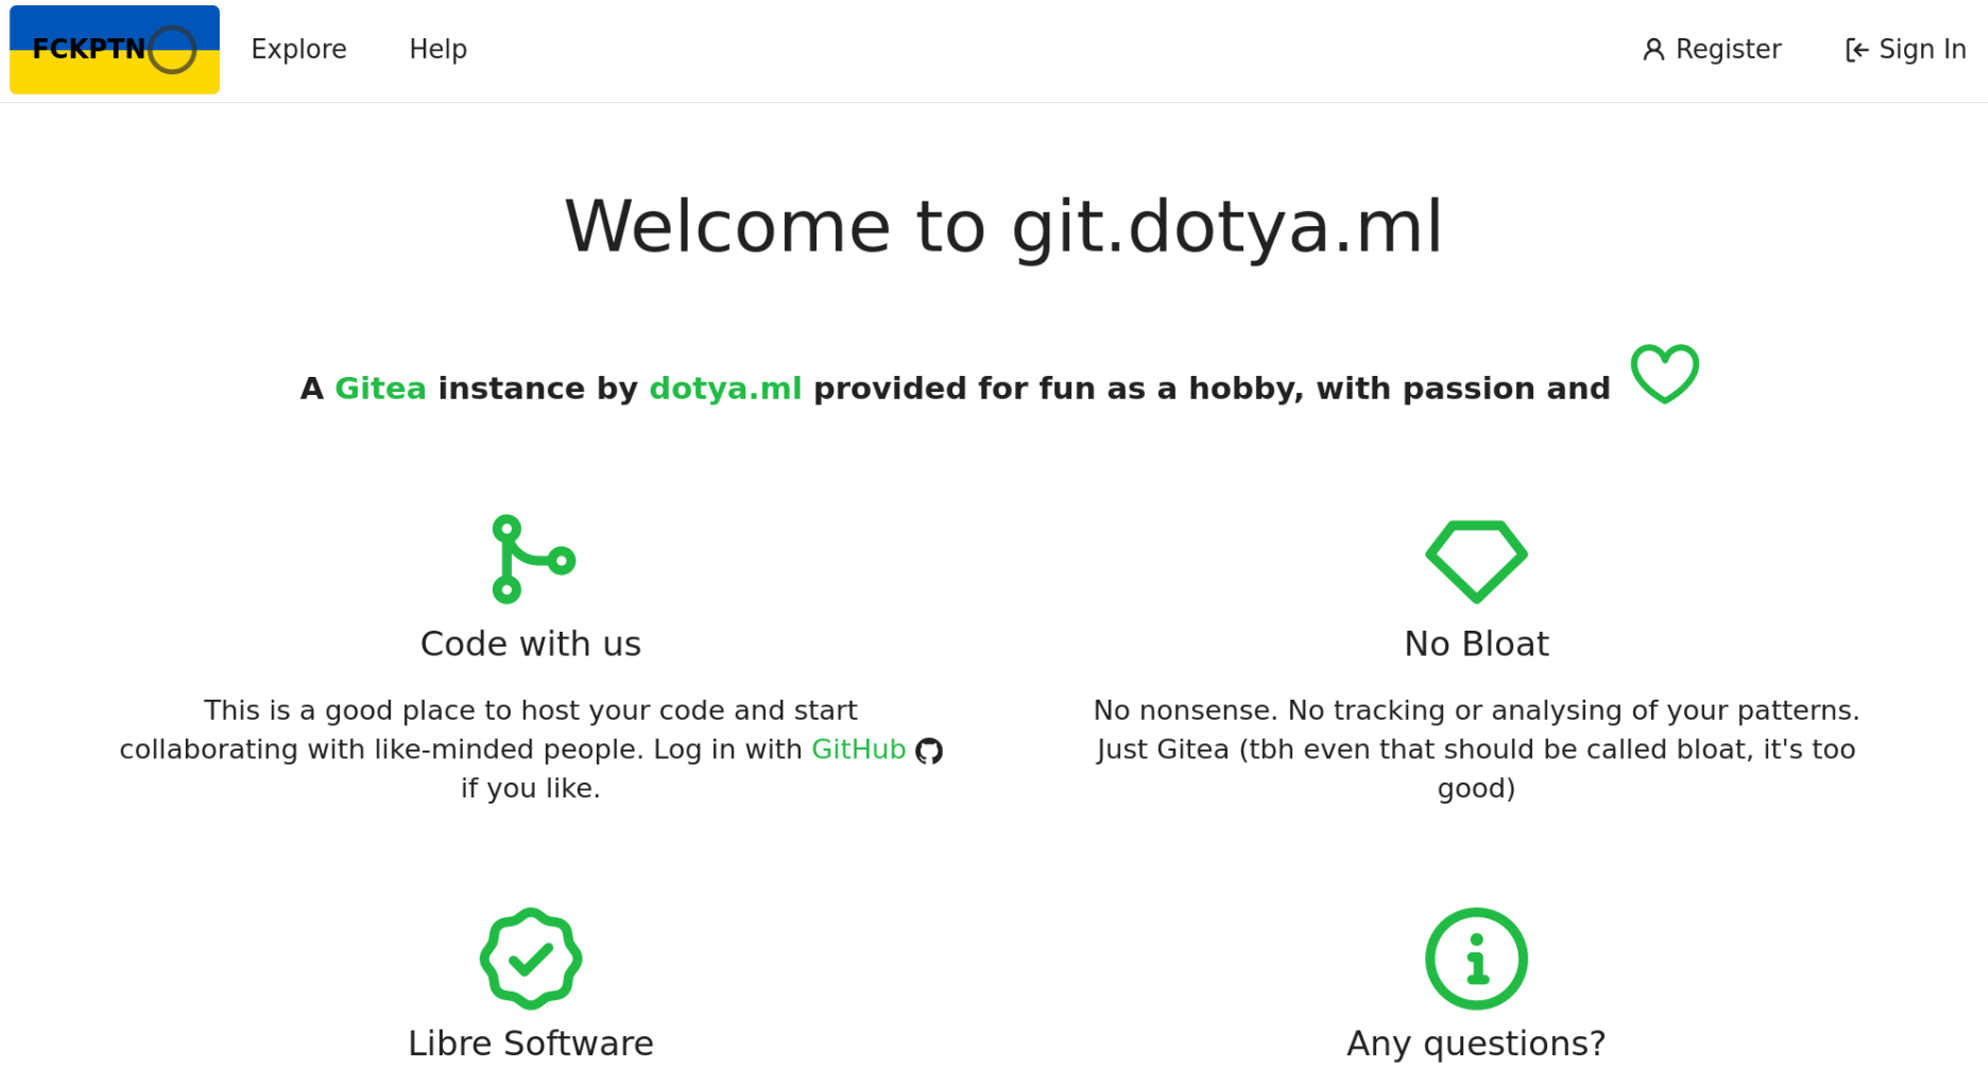Screen dimensions: 1988x1073
Task: Click the FCKPTN flag logo
Action: 114,49
